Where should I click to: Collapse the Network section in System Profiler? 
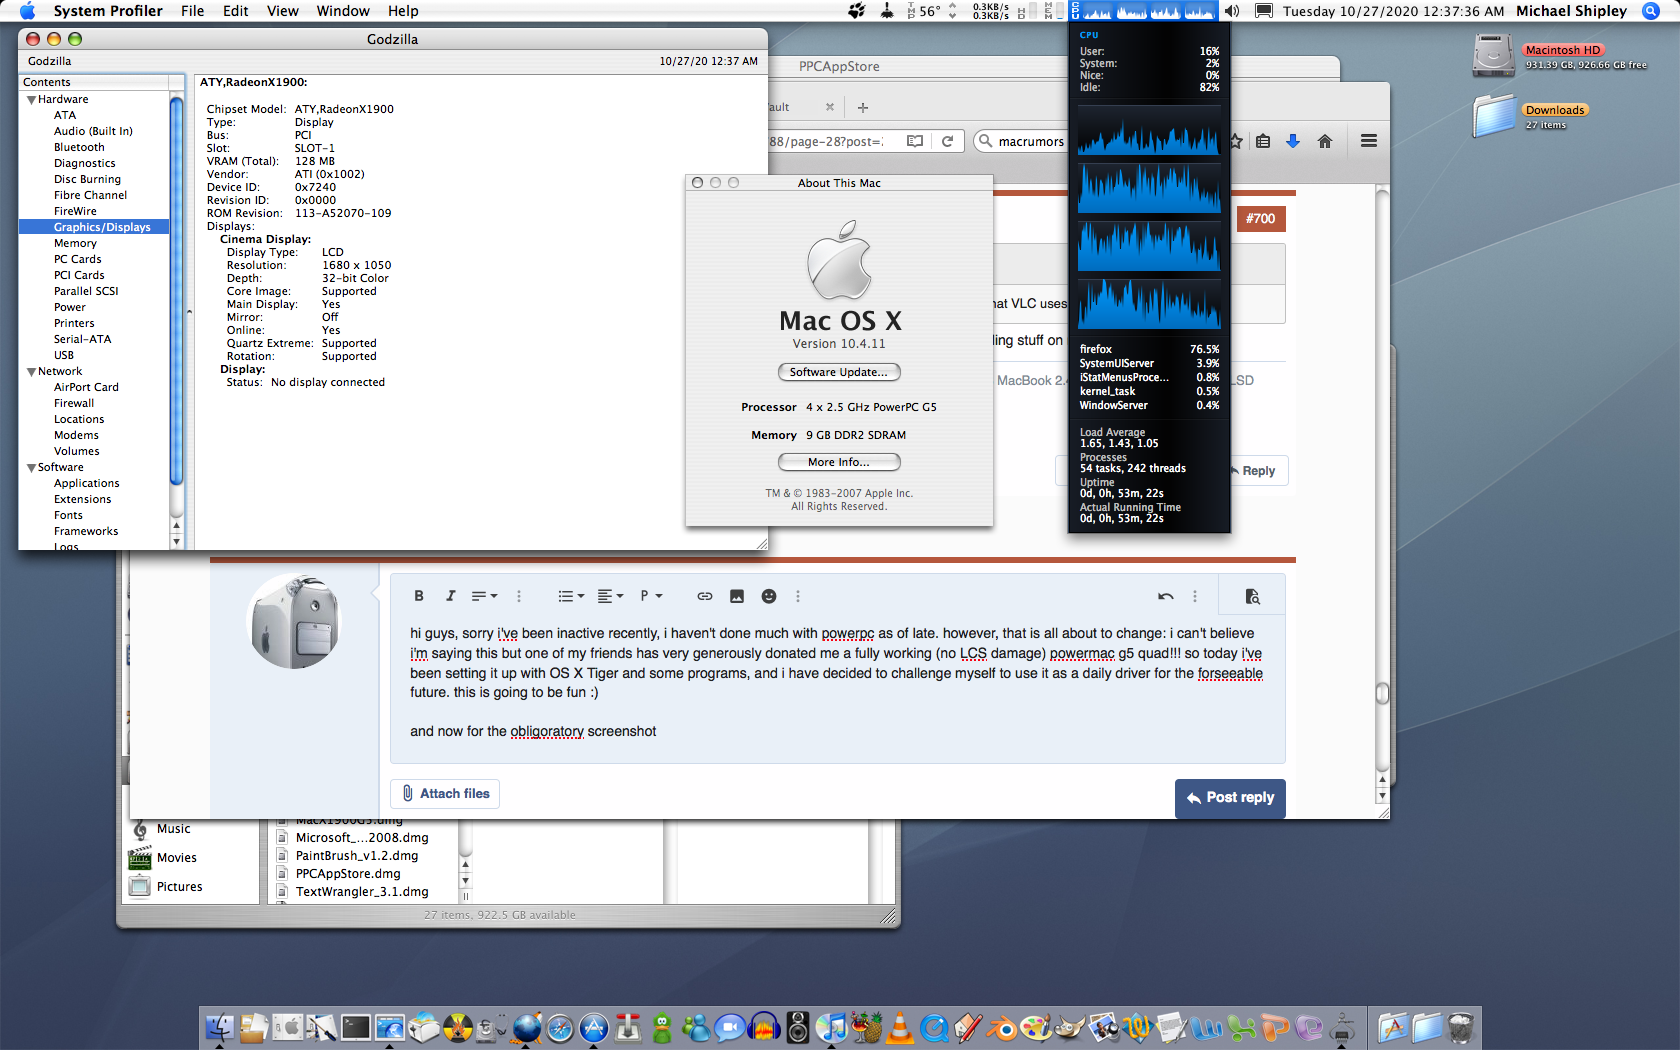click(31, 372)
